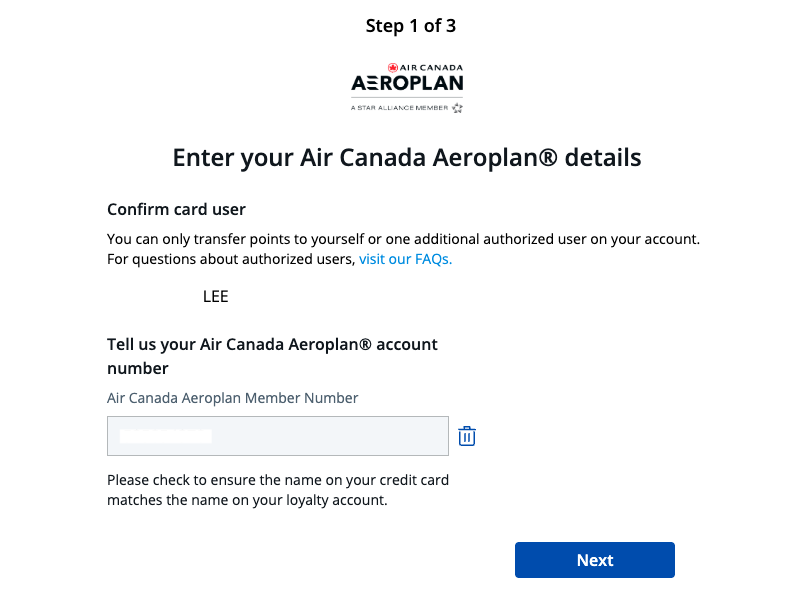Click the 'Confirm card user' heading
The height and width of the screenshot is (609, 791).
(176, 209)
